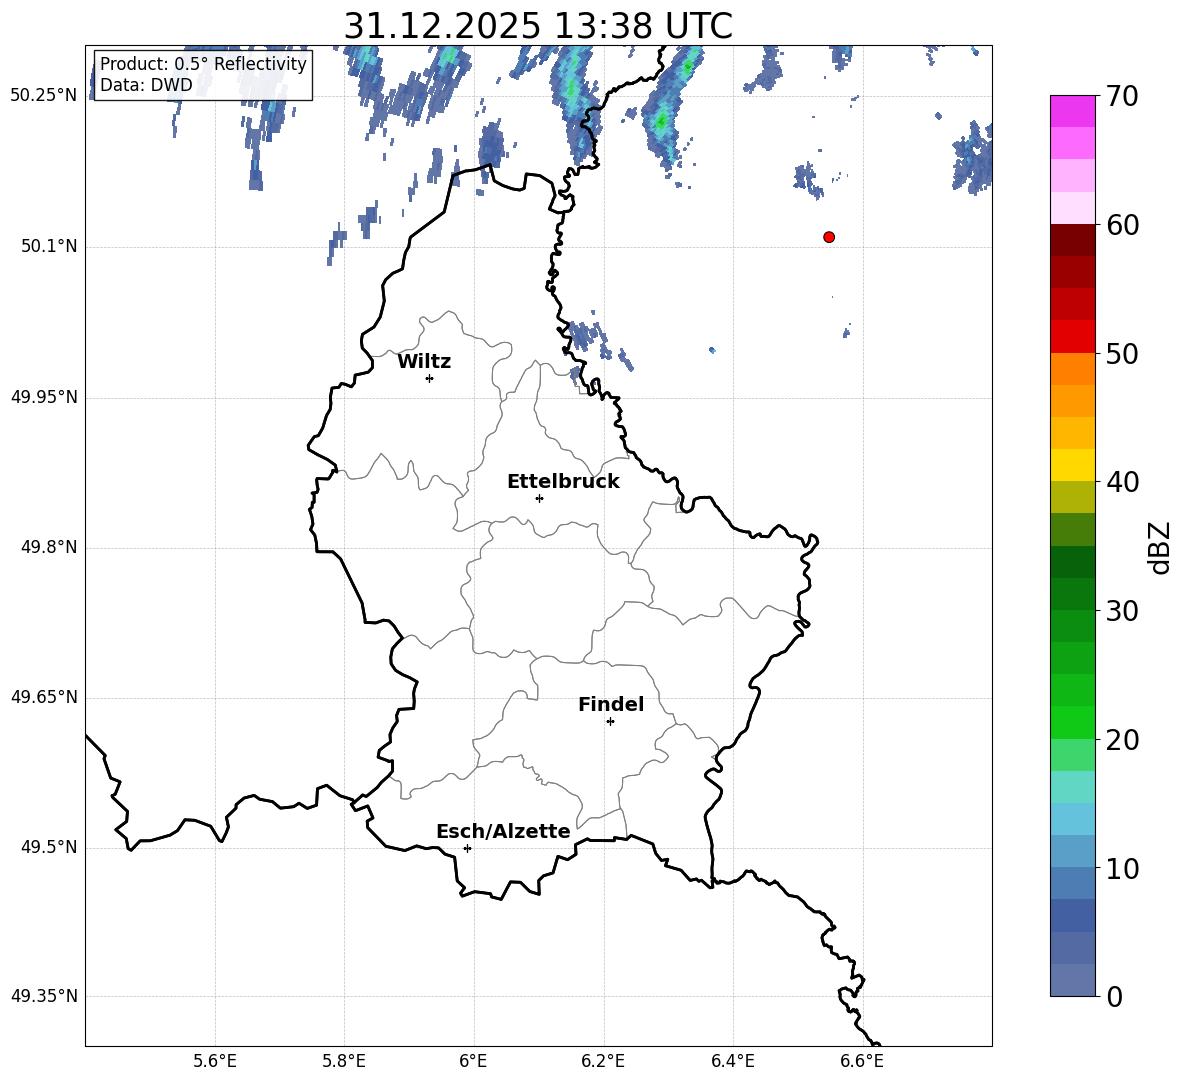Screen dimensions: 1184x1081
Task: Click the timestamp title 31.12.2025 13:38 UTC
Action: 538,26
